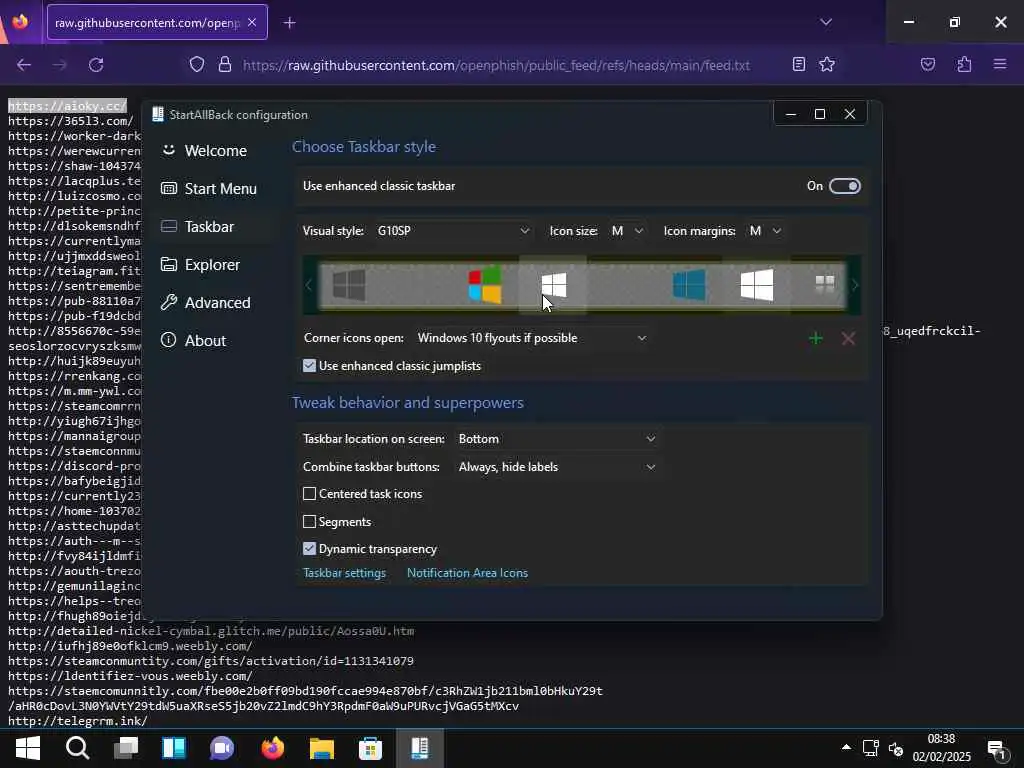Open the tracking protection shield icon

pyautogui.click(x=197, y=65)
